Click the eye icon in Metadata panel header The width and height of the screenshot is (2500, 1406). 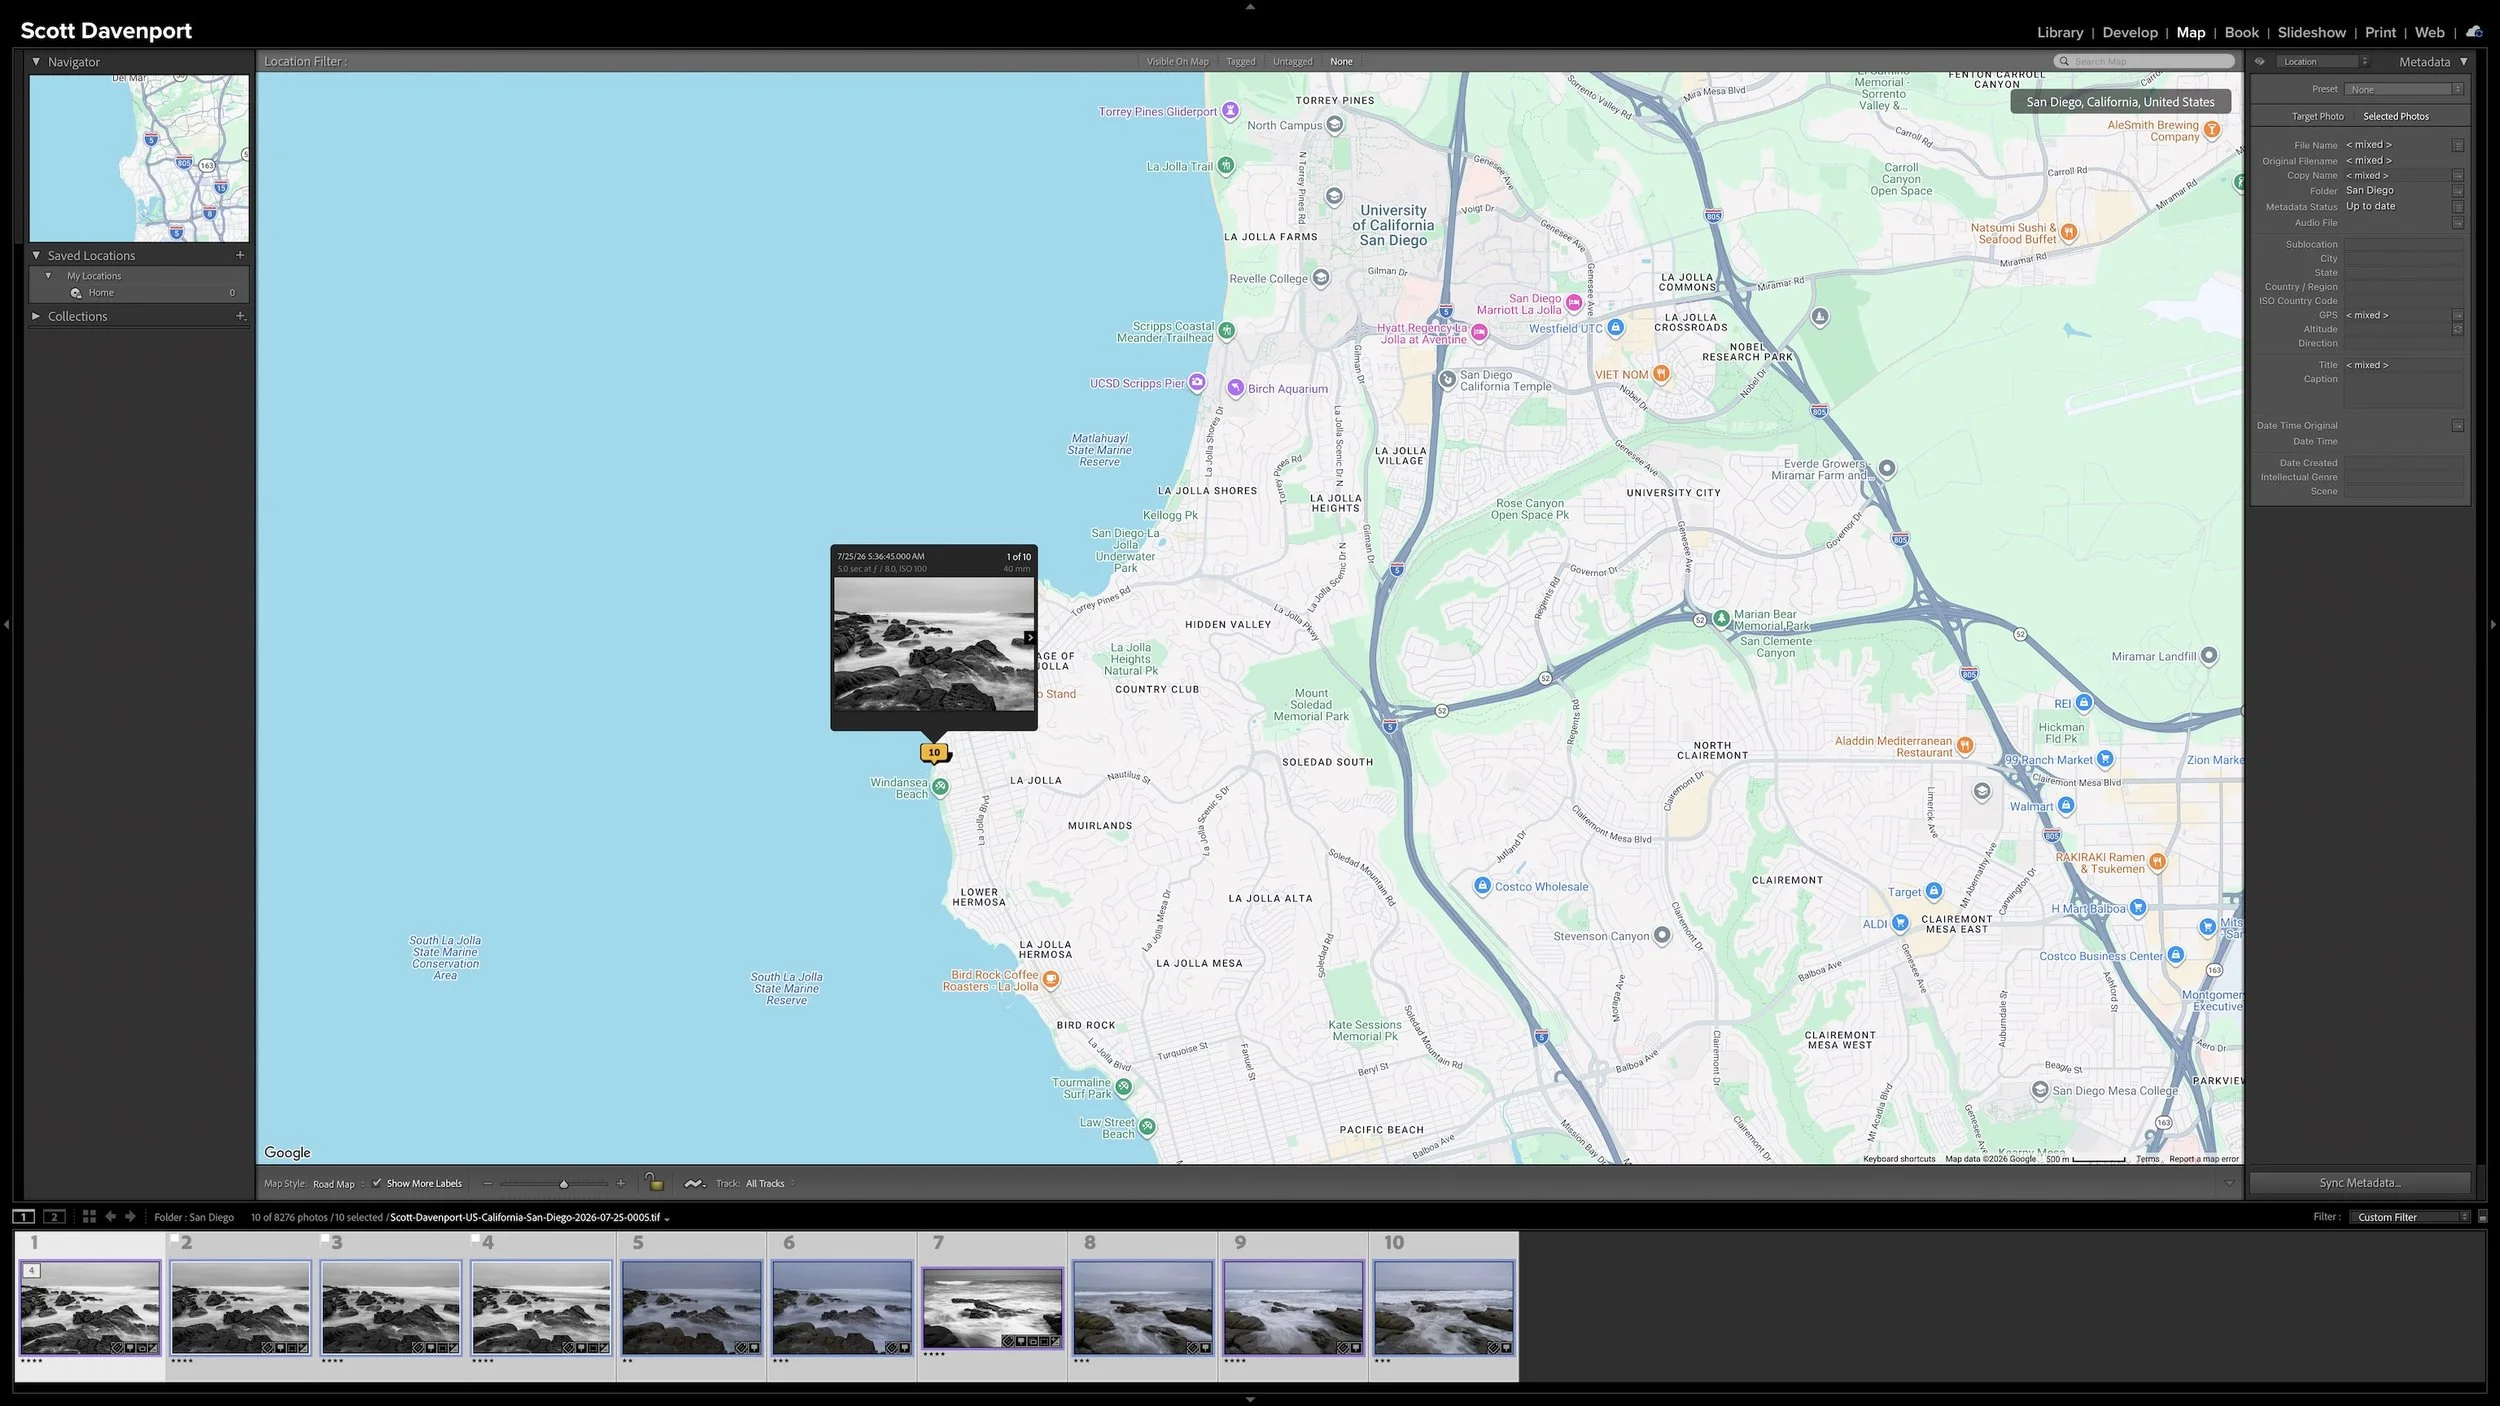[x=2260, y=61]
